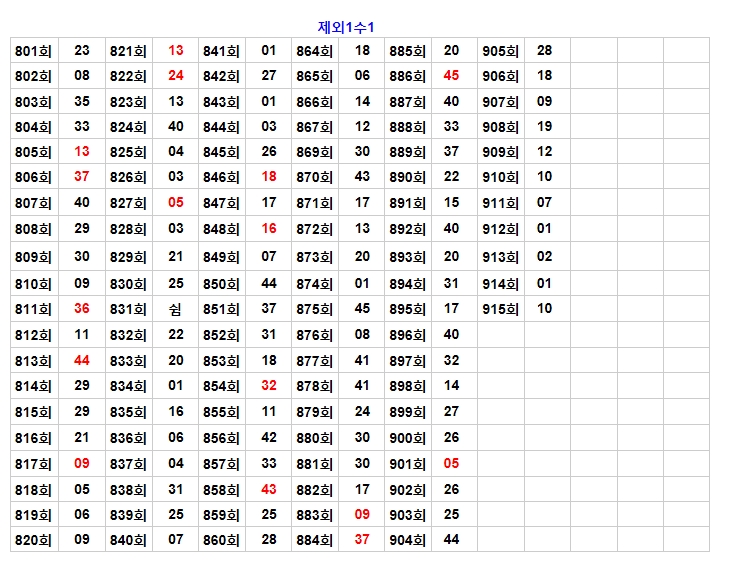Click the 860회 cell
This screenshot has width=736, height=572.
pos(221,541)
